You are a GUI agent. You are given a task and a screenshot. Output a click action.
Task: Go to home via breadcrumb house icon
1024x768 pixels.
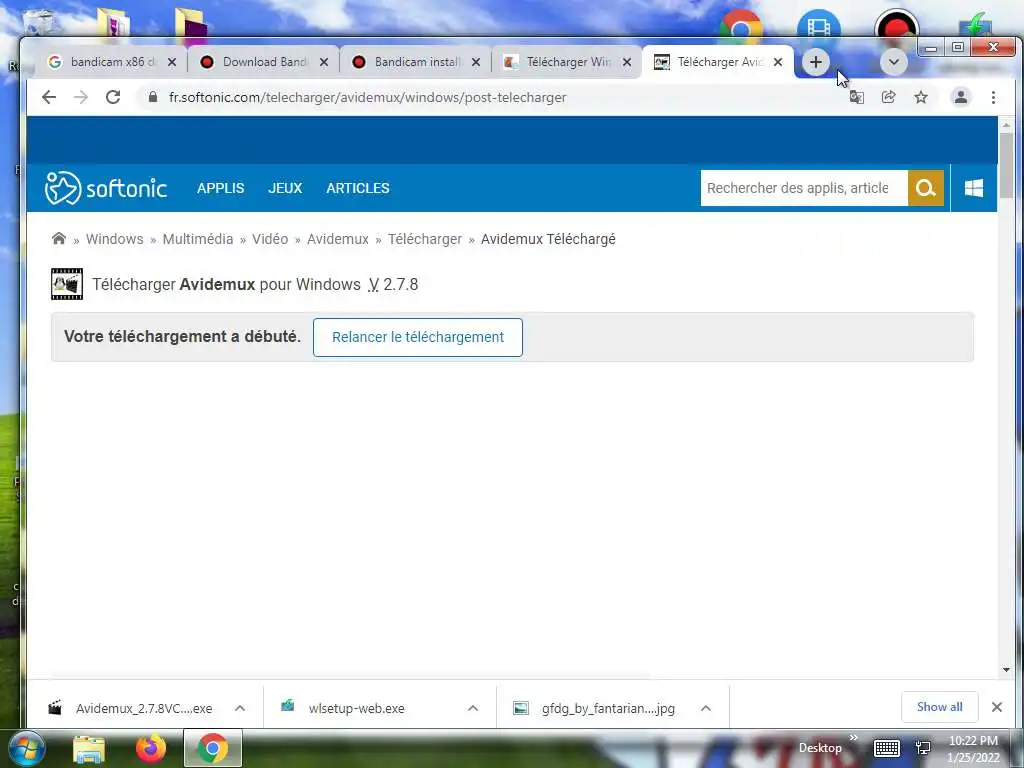pos(59,238)
